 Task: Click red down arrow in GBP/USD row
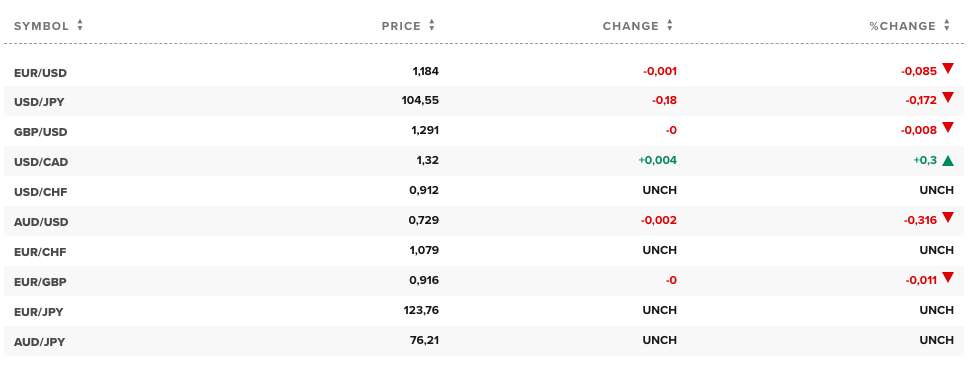(x=948, y=127)
